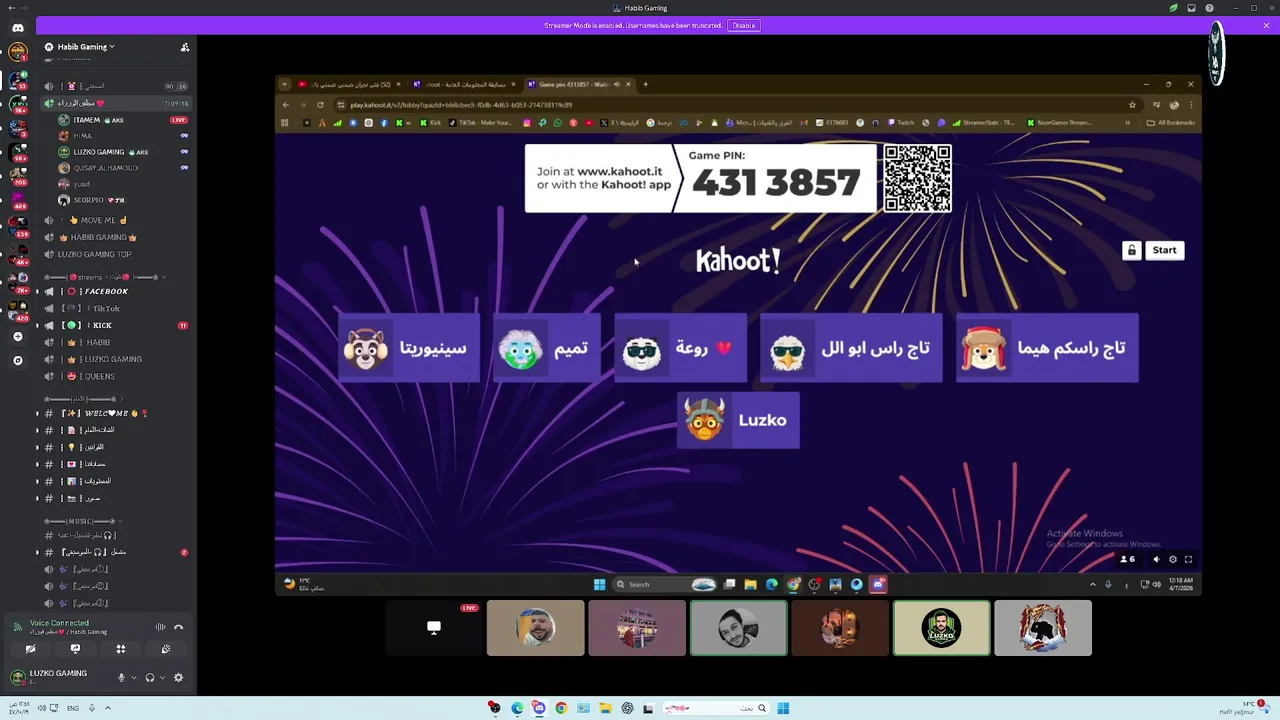This screenshot has width=1280, height=720.
Task: Select the LUZKO logo participant thumbnail
Action: [941, 628]
